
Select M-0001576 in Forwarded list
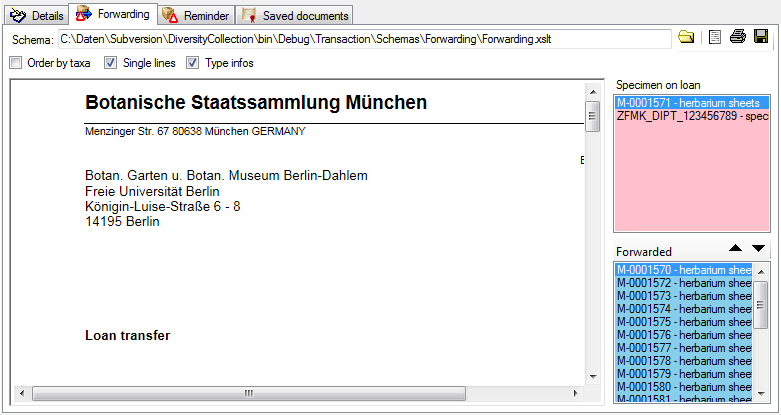coord(684,335)
